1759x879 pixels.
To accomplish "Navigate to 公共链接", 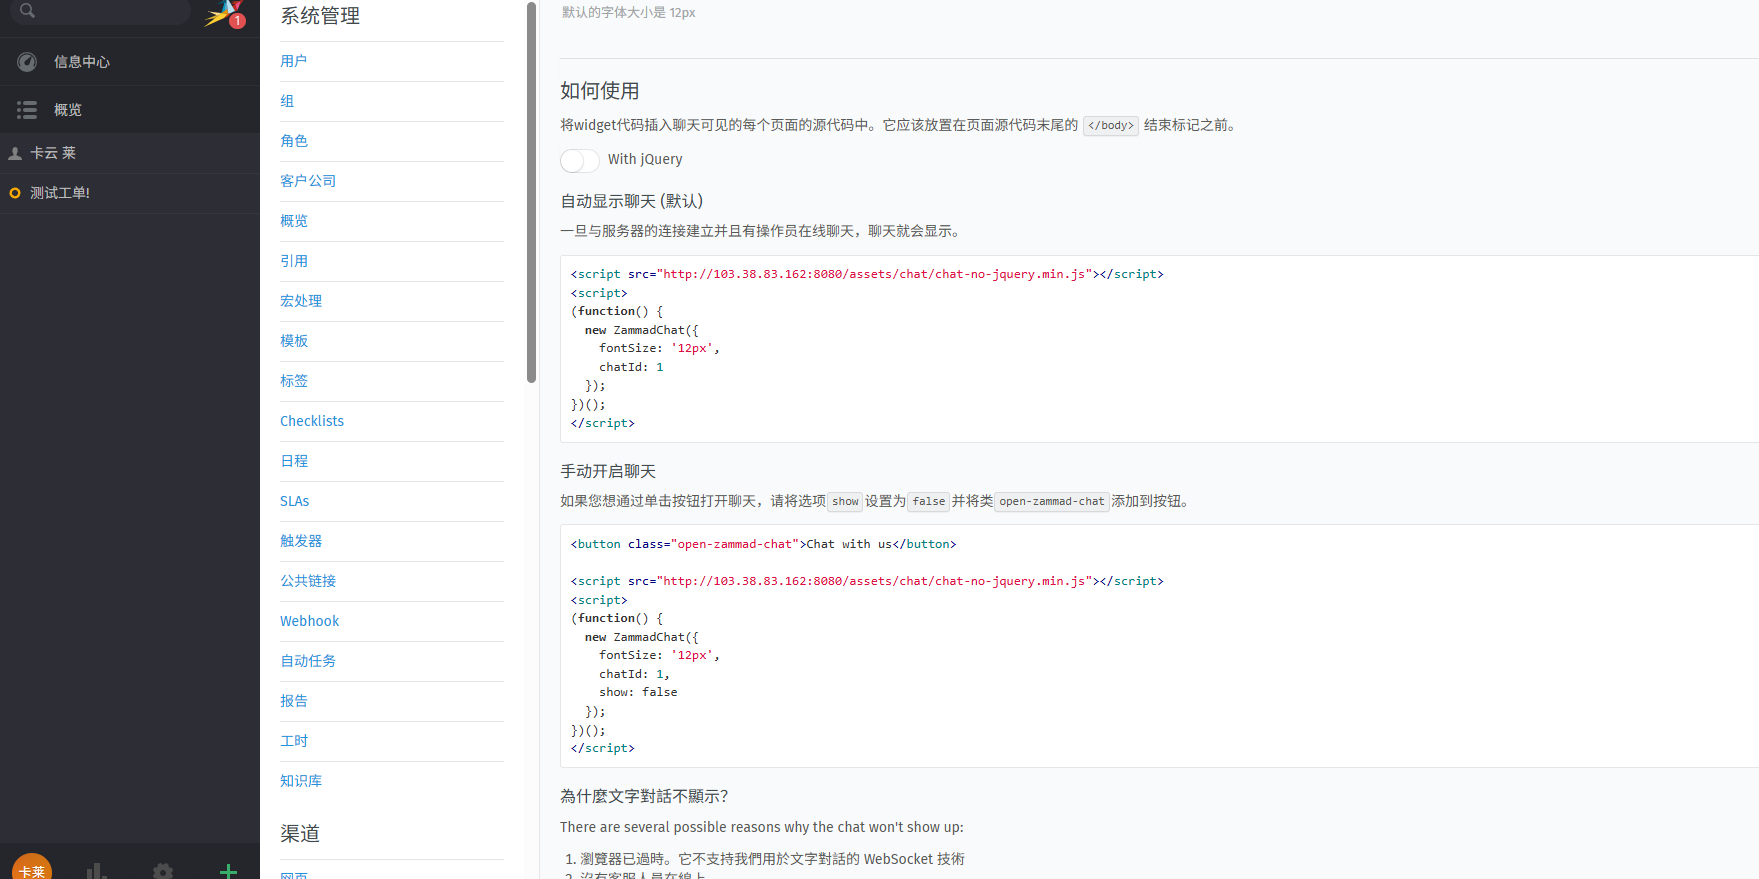I will (x=308, y=581).
